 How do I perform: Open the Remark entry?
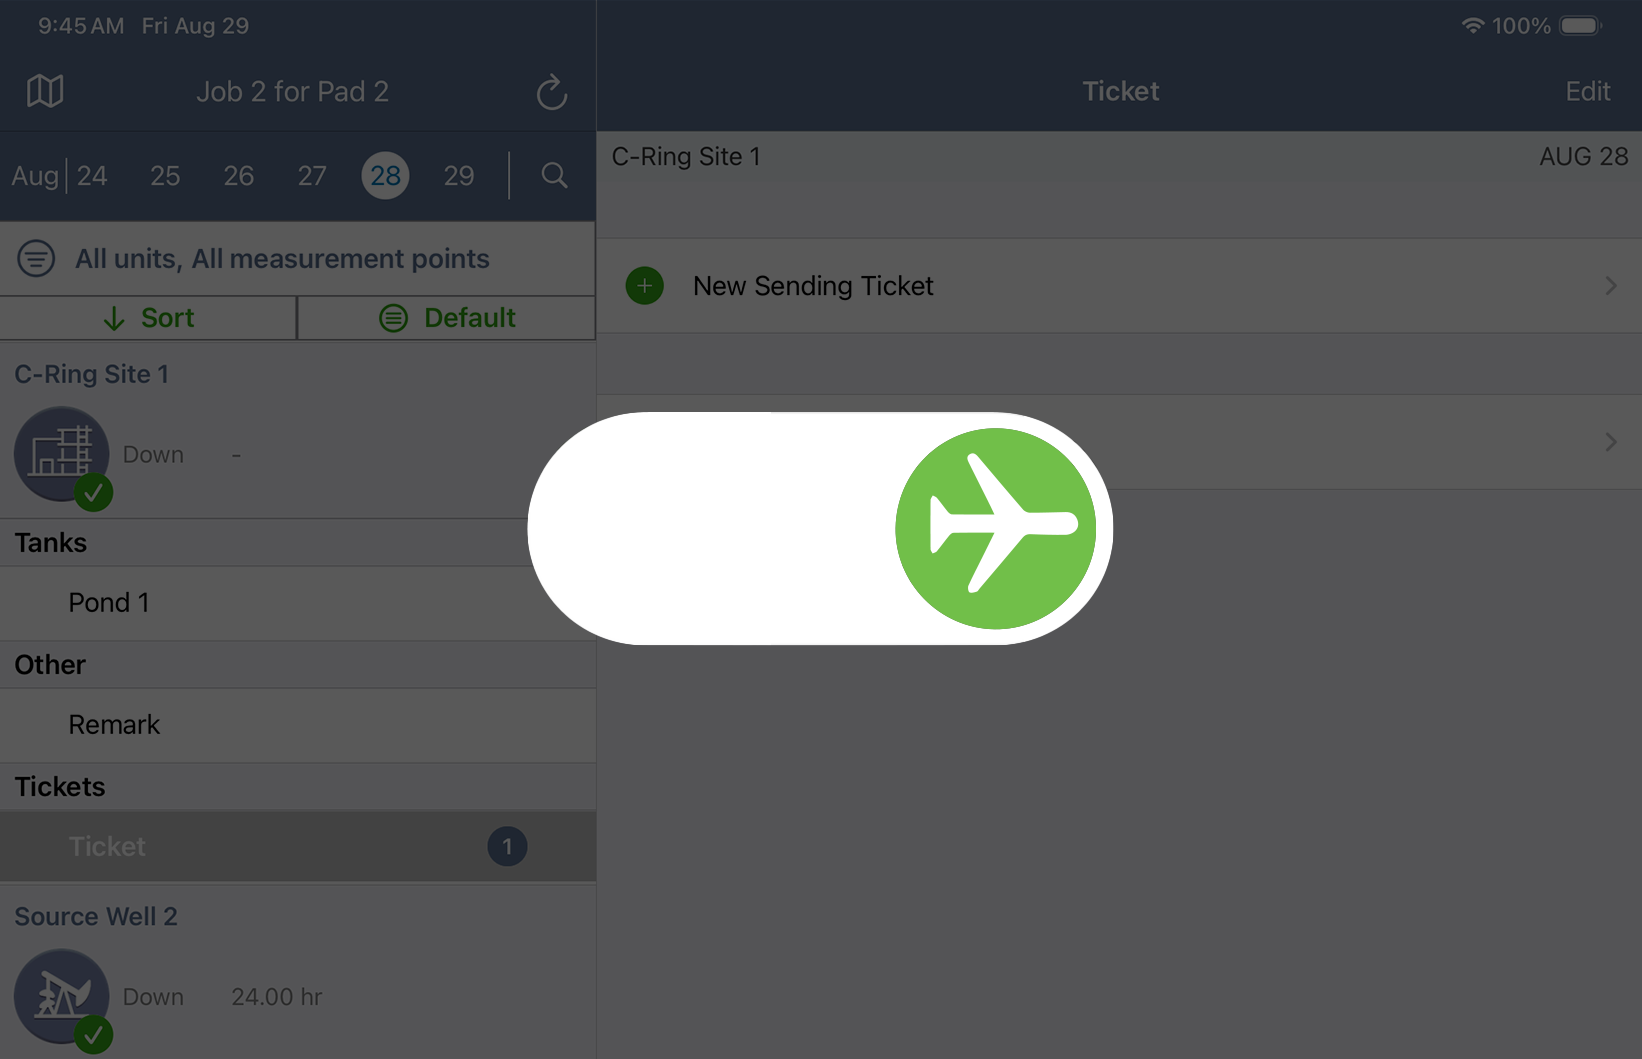pyautogui.click(x=114, y=725)
